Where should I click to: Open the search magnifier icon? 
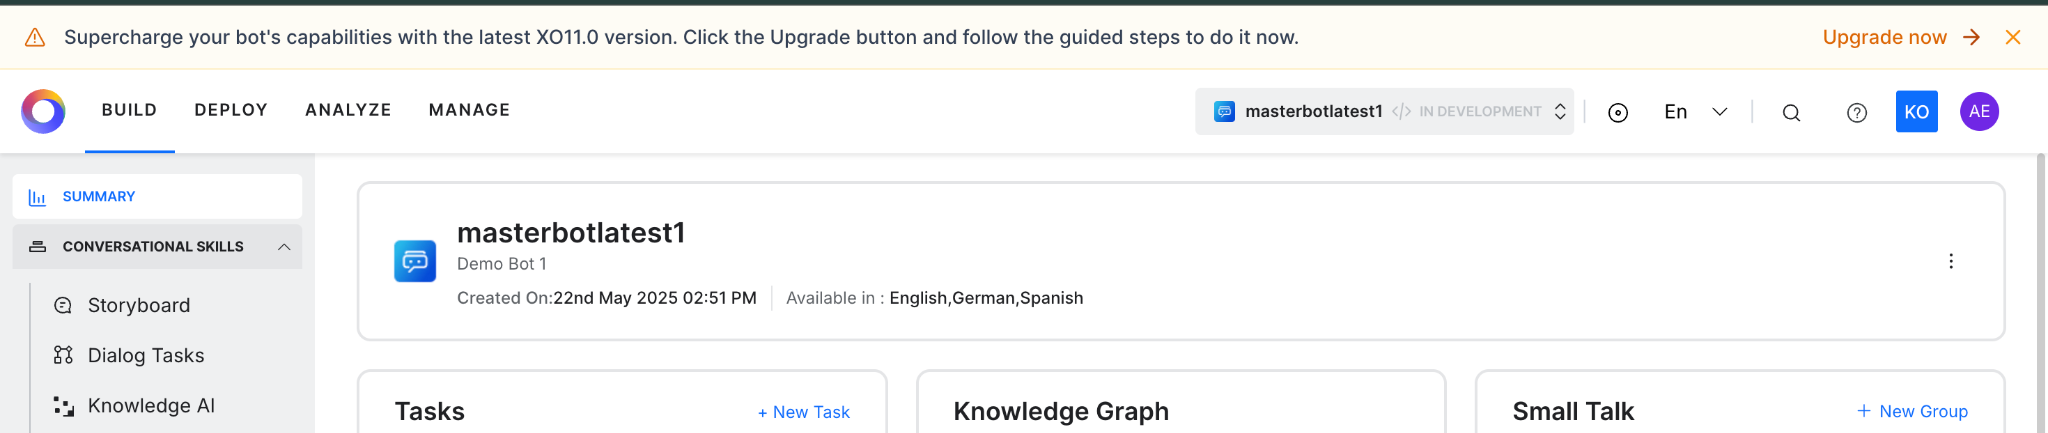pos(1791,112)
